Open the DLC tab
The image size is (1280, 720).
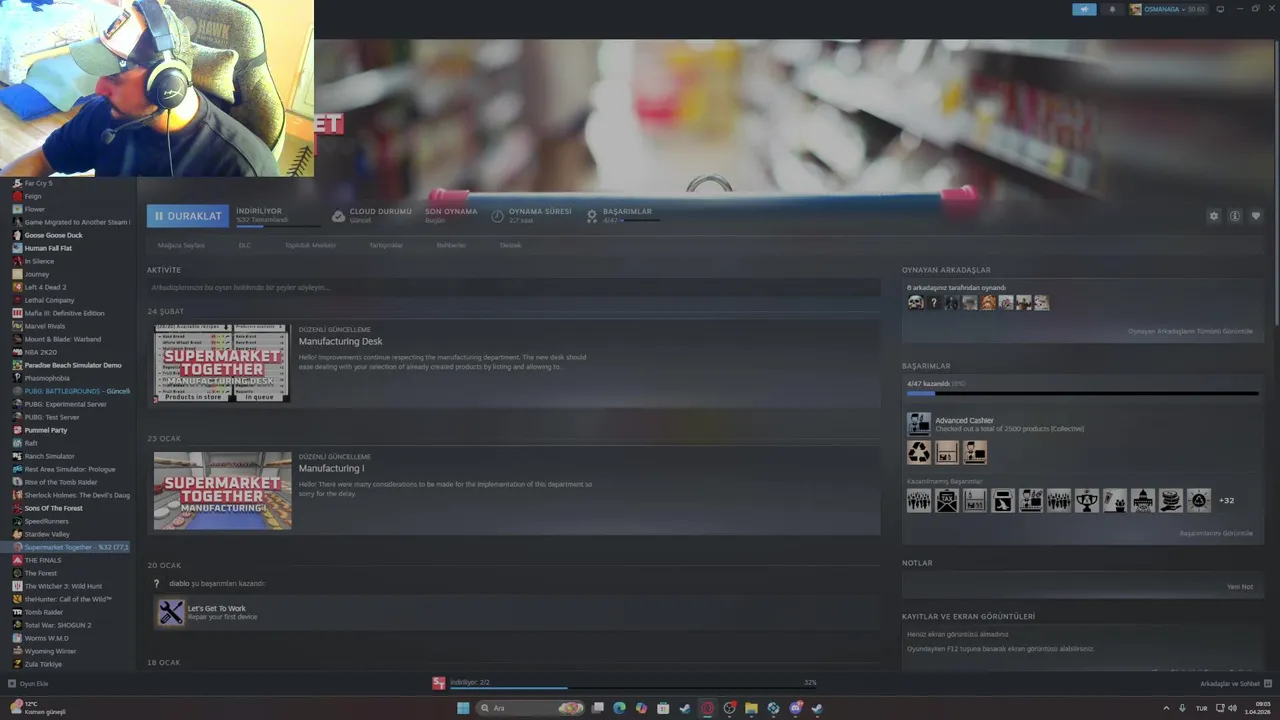click(x=244, y=245)
